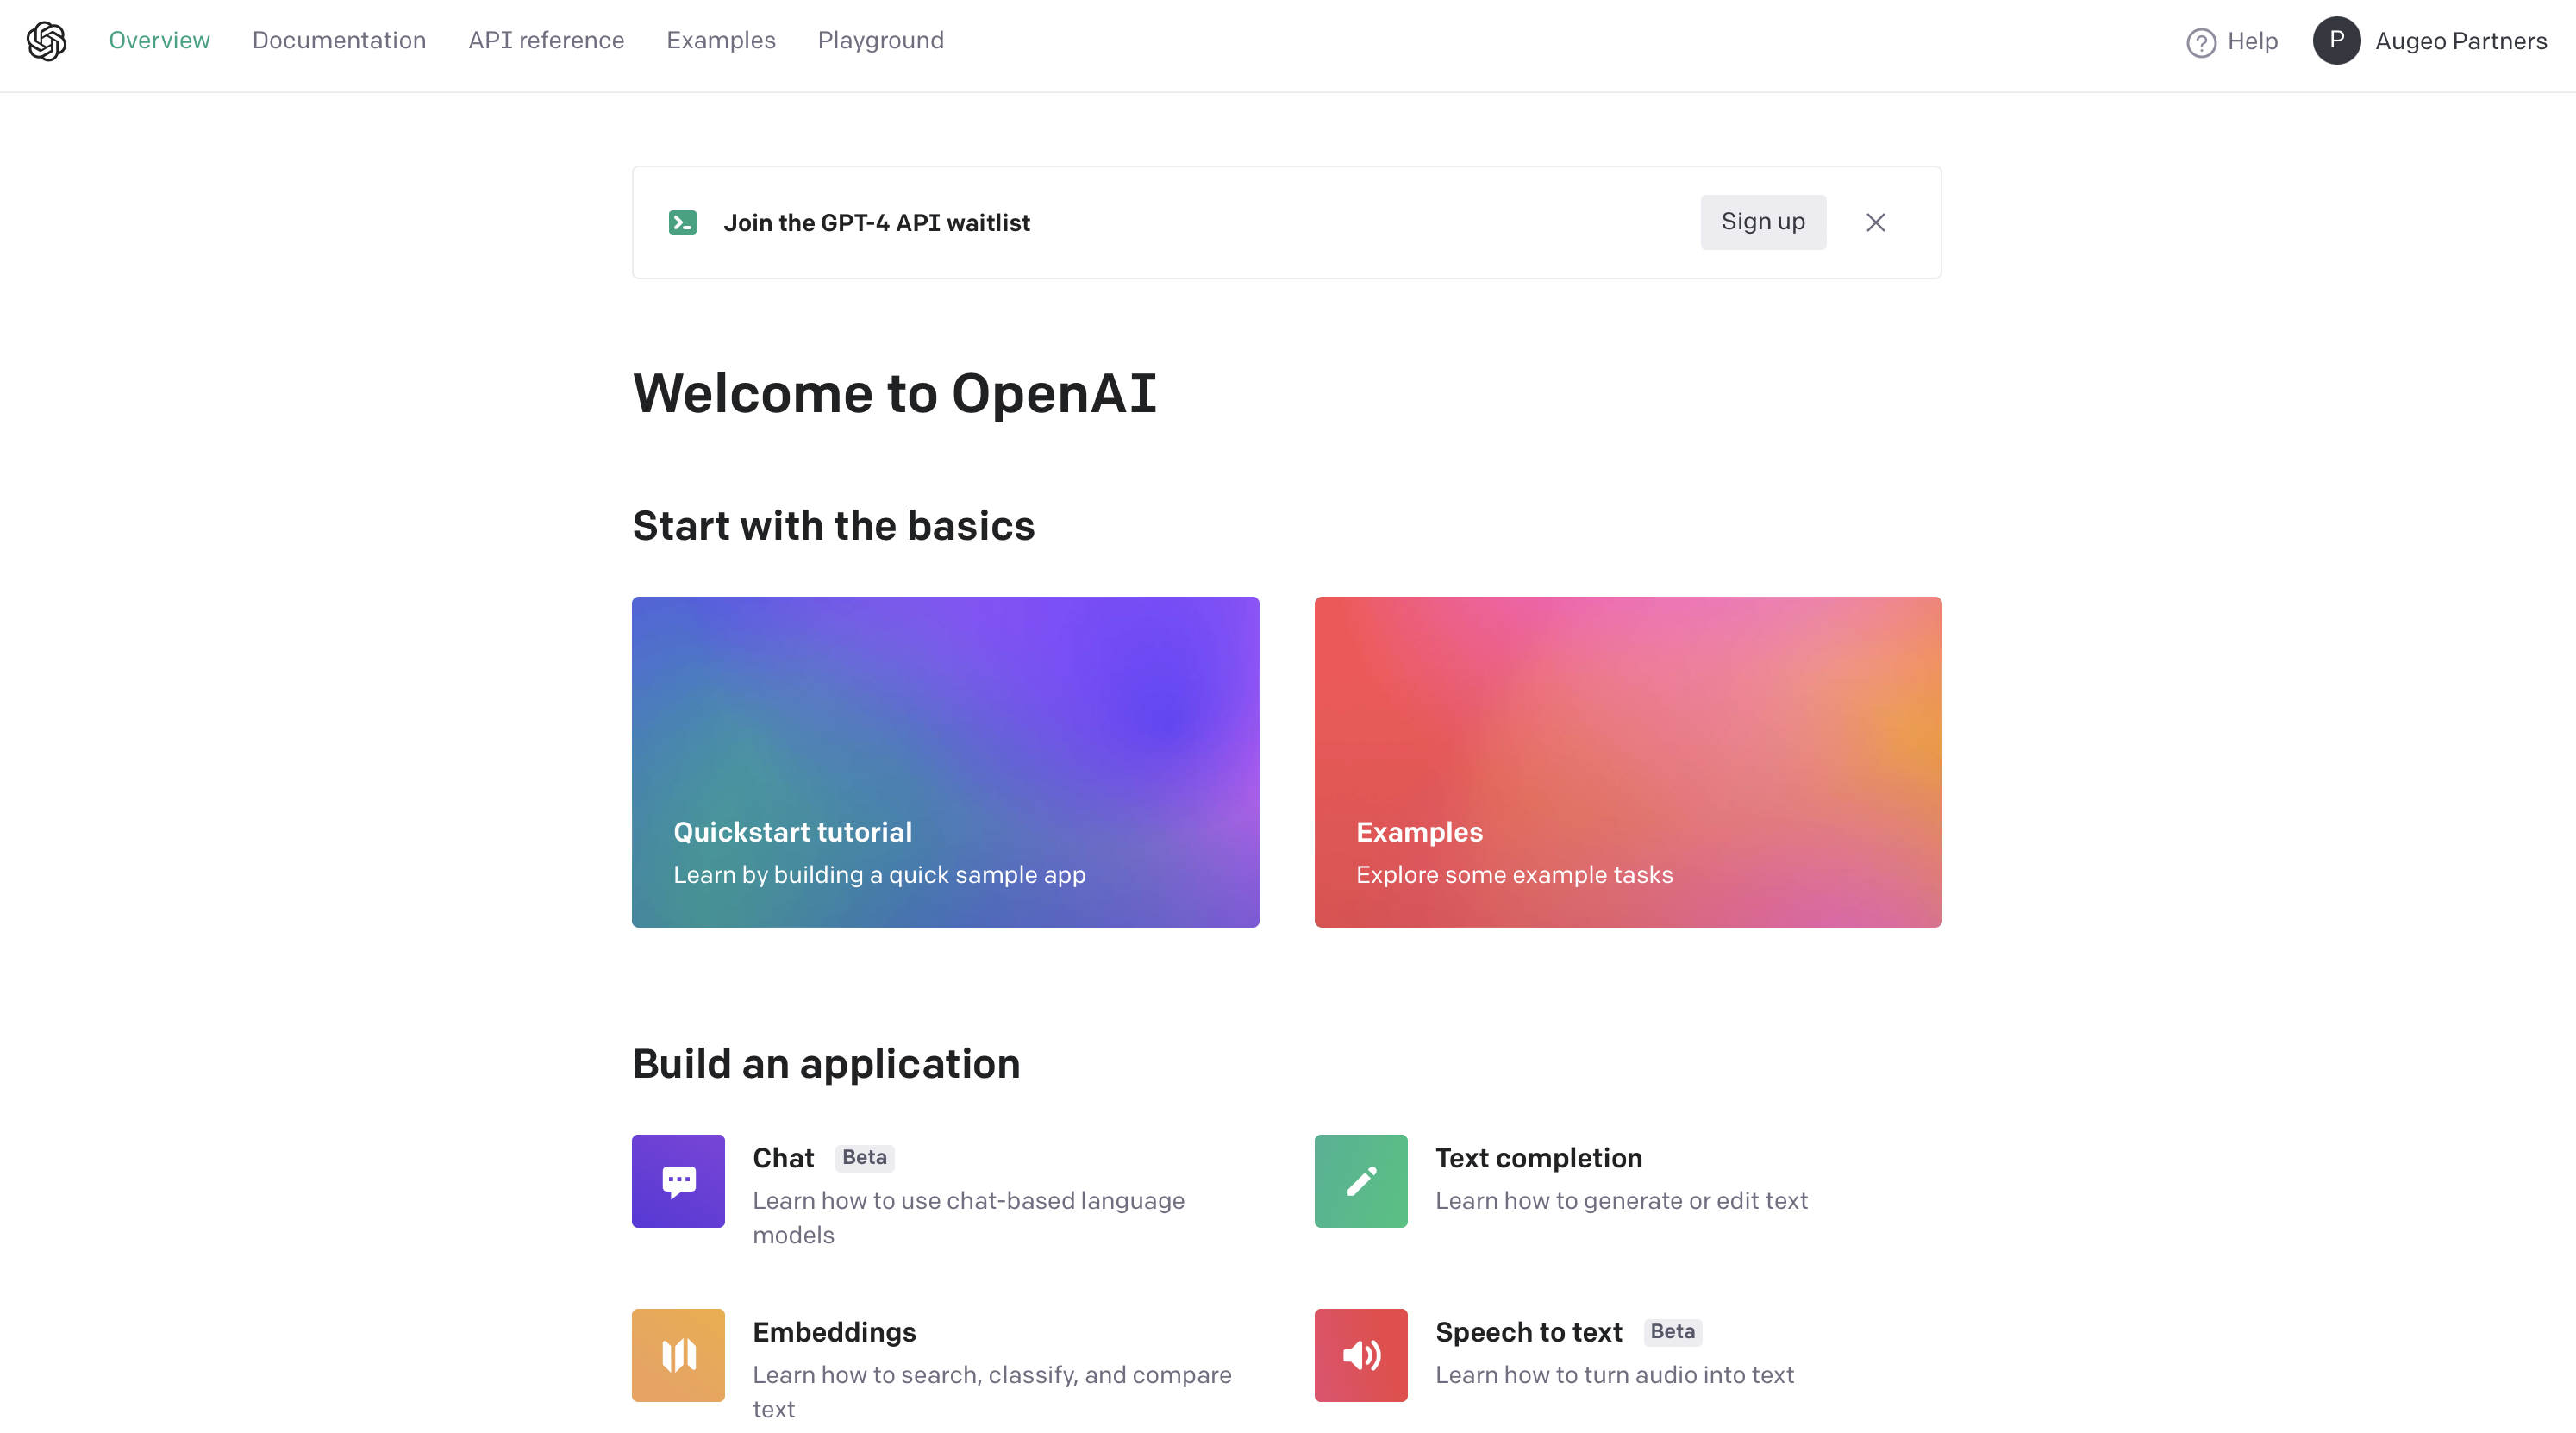
Task: Open the Chat guide title
Action: tap(783, 1158)
